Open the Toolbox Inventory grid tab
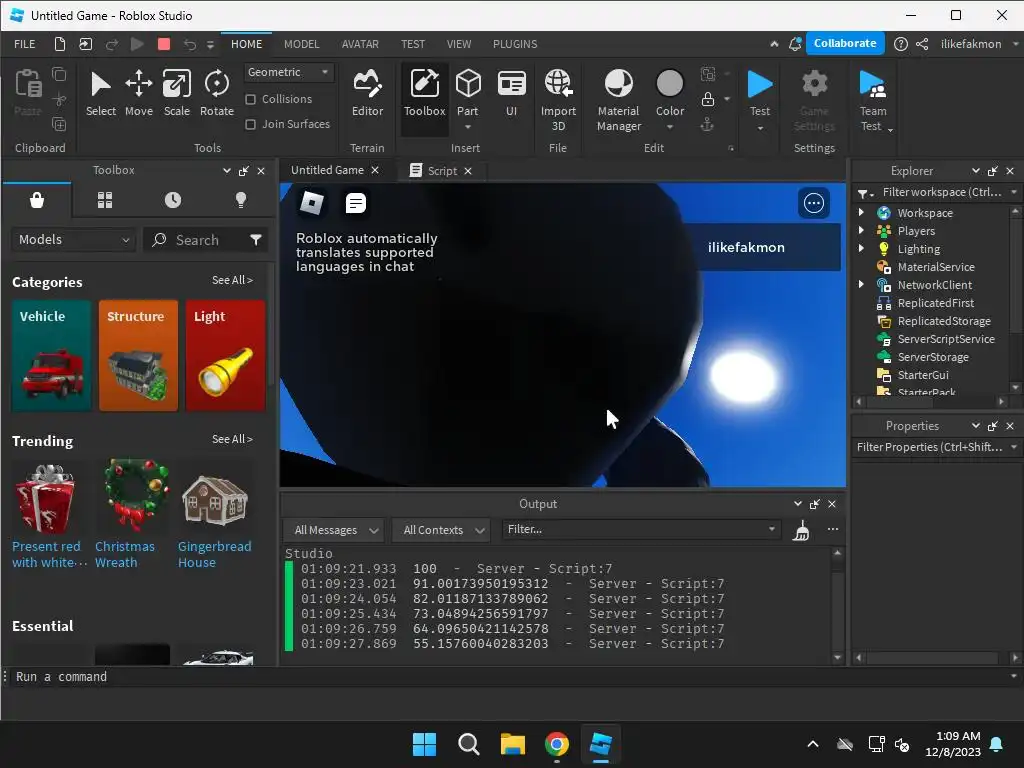Image resolution: width=1024 pixels, height=768 pixels. coord(105,200)
